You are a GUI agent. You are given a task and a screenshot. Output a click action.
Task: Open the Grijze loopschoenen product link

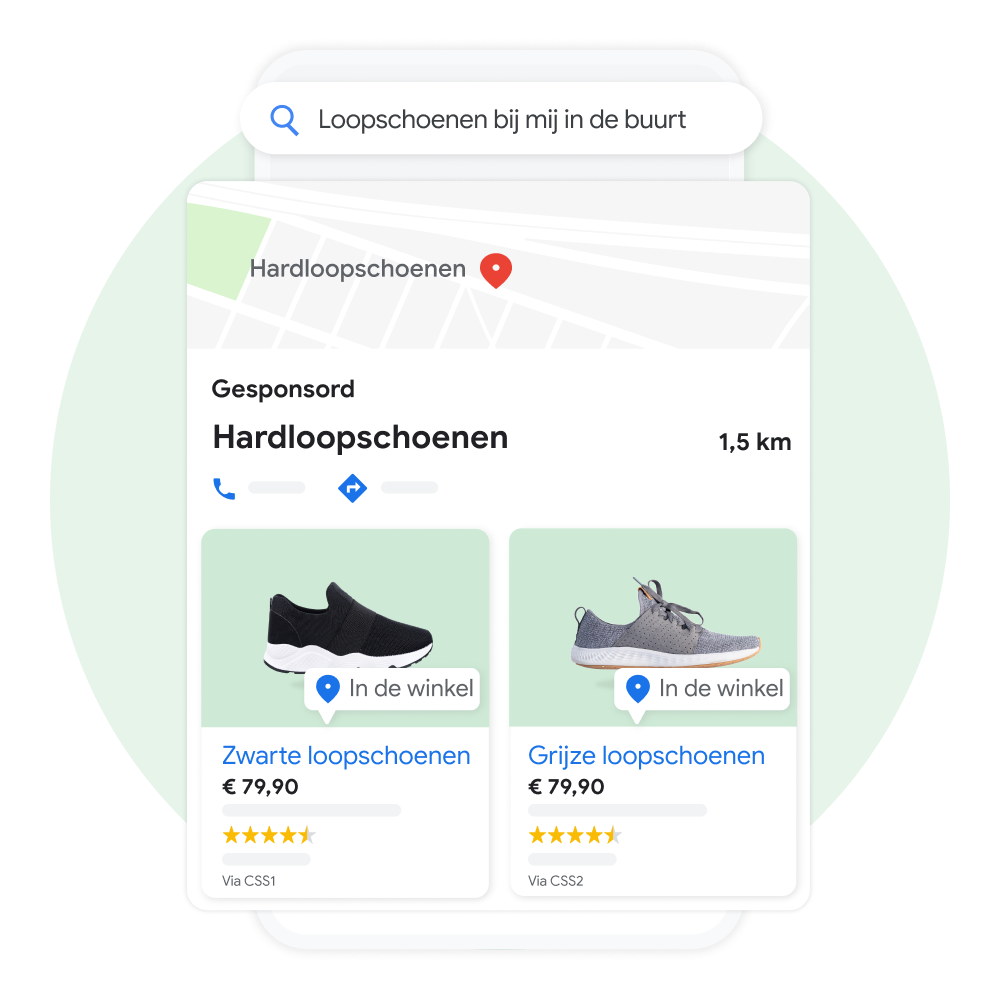point(646,755)
